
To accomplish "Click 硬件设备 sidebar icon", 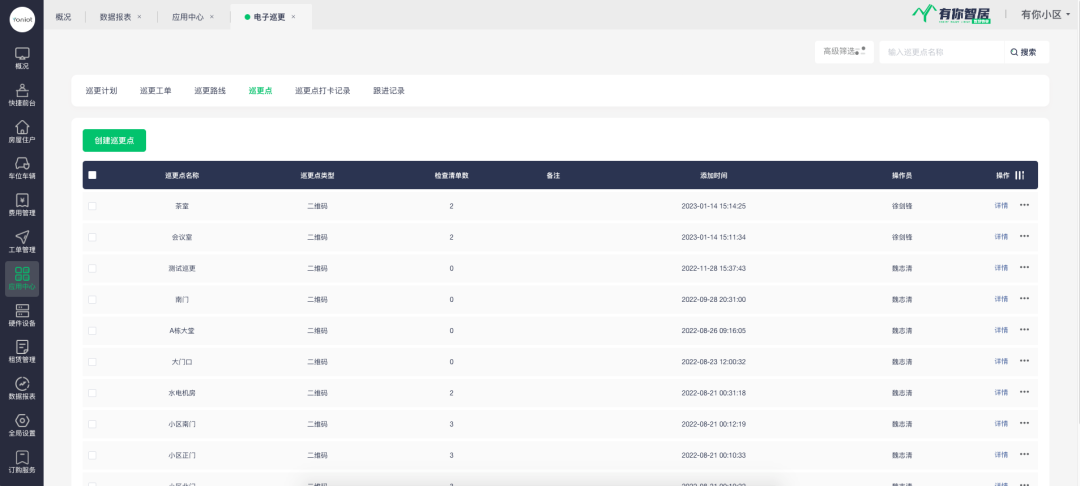I will click(21, 315).
